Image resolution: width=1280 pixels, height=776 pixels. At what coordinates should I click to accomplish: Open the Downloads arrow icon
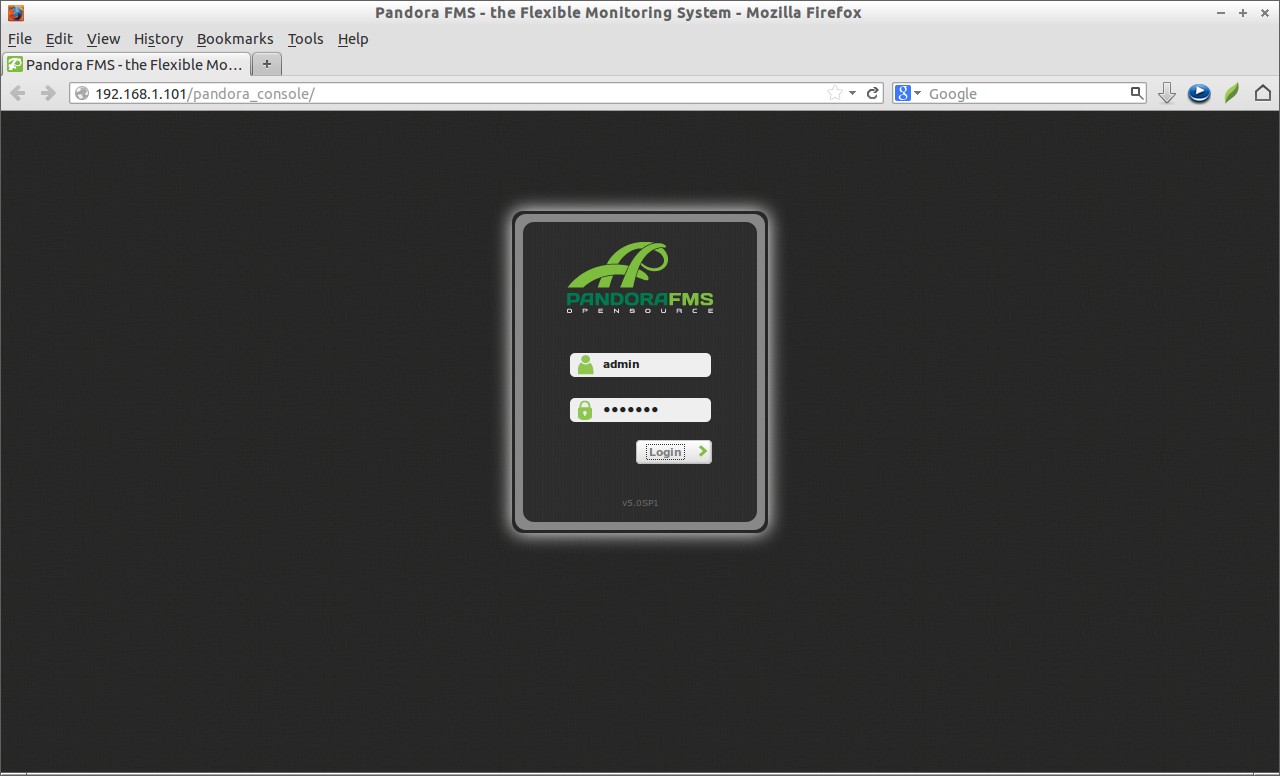point(1166,93)
